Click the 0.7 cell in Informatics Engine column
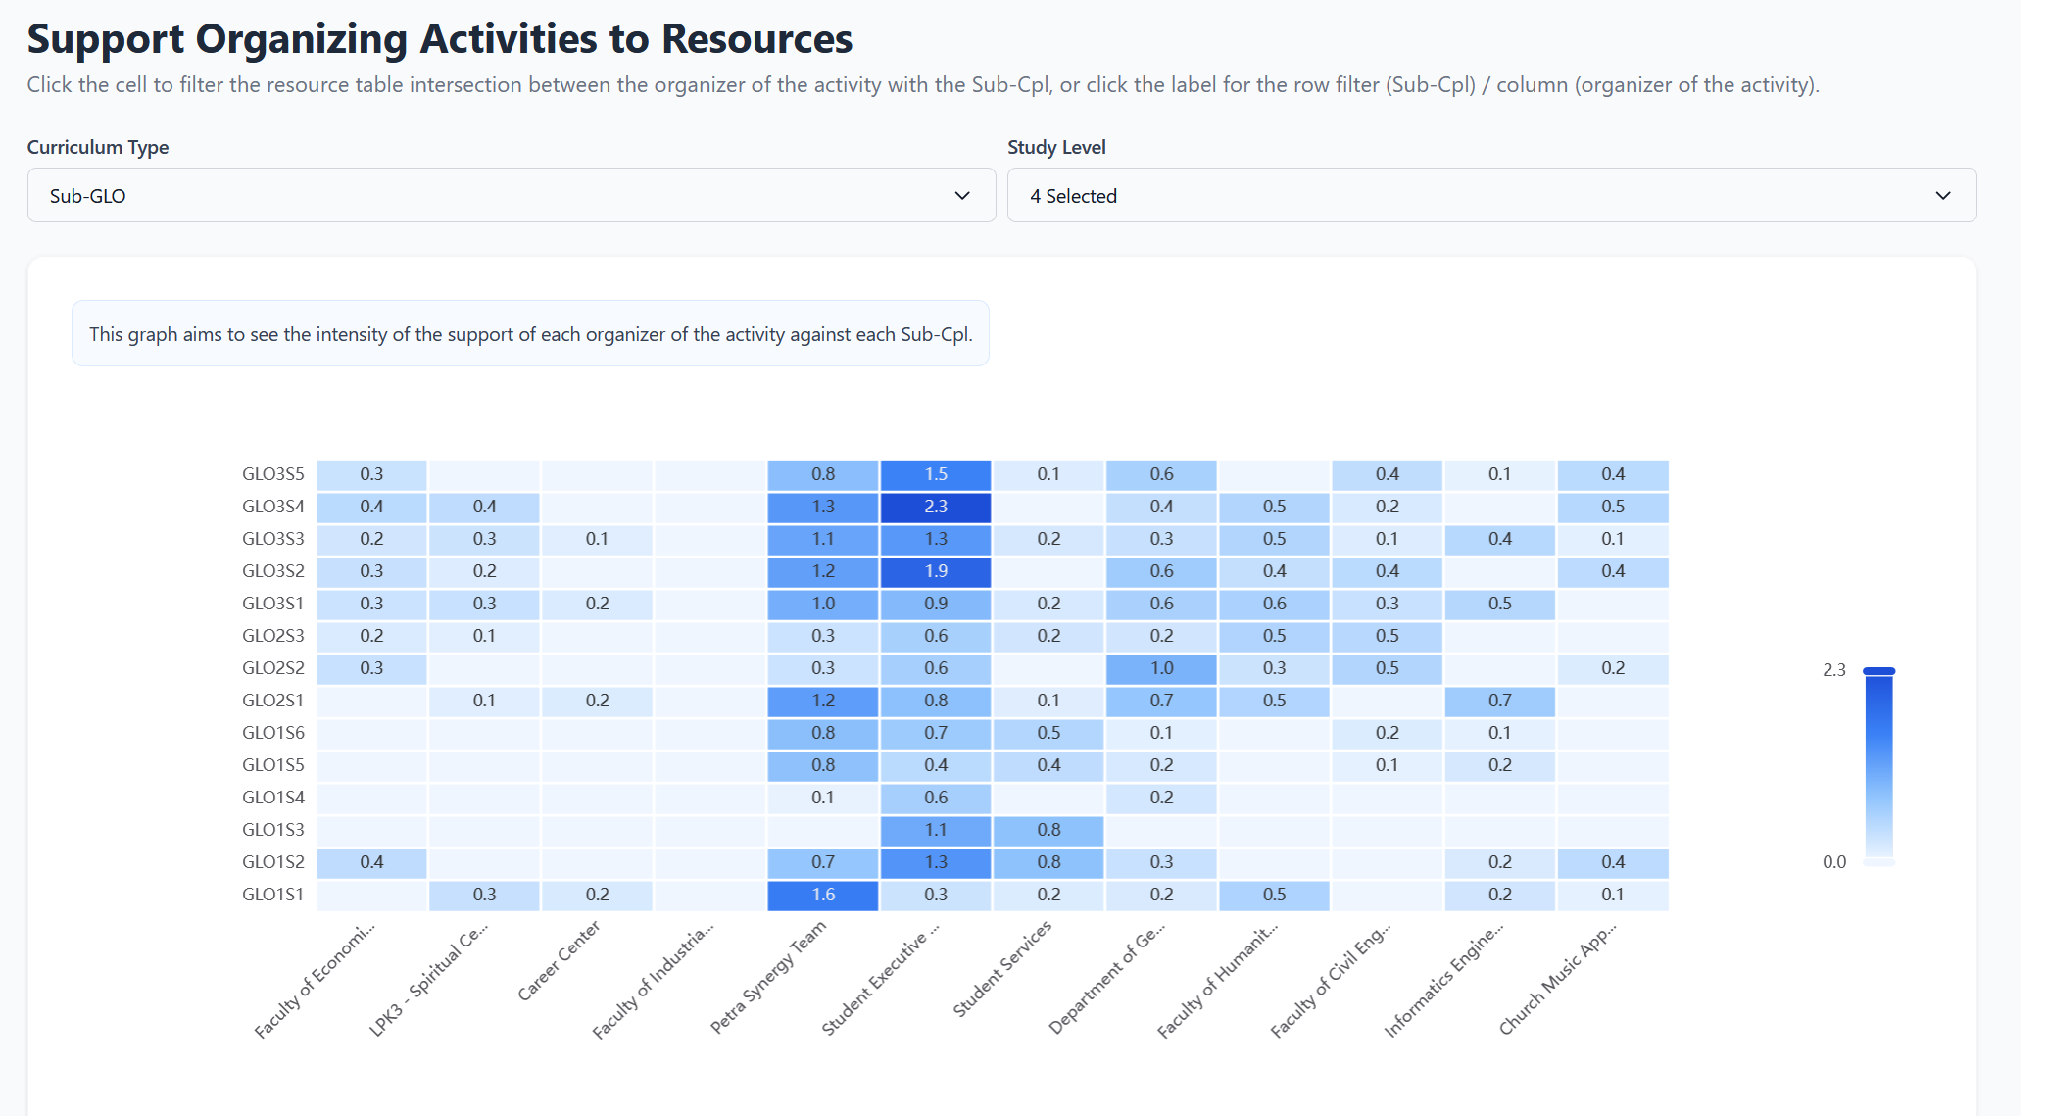2047x1116 pixels. [x=1499, y=701]
